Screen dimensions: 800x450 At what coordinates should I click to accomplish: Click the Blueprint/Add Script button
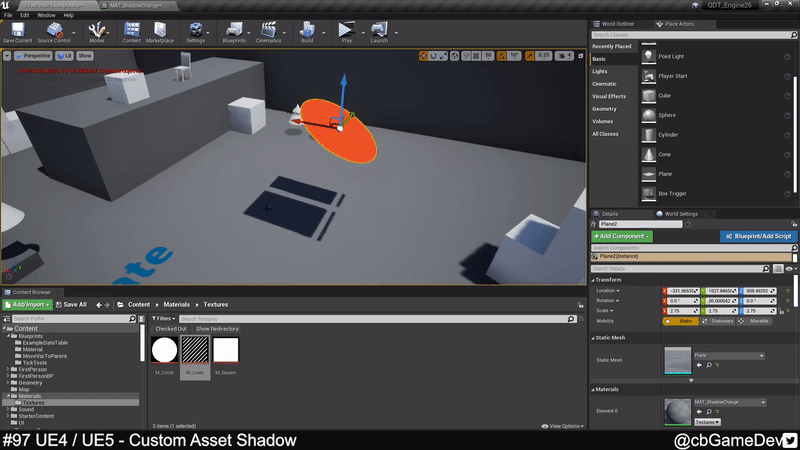point(758,236)
